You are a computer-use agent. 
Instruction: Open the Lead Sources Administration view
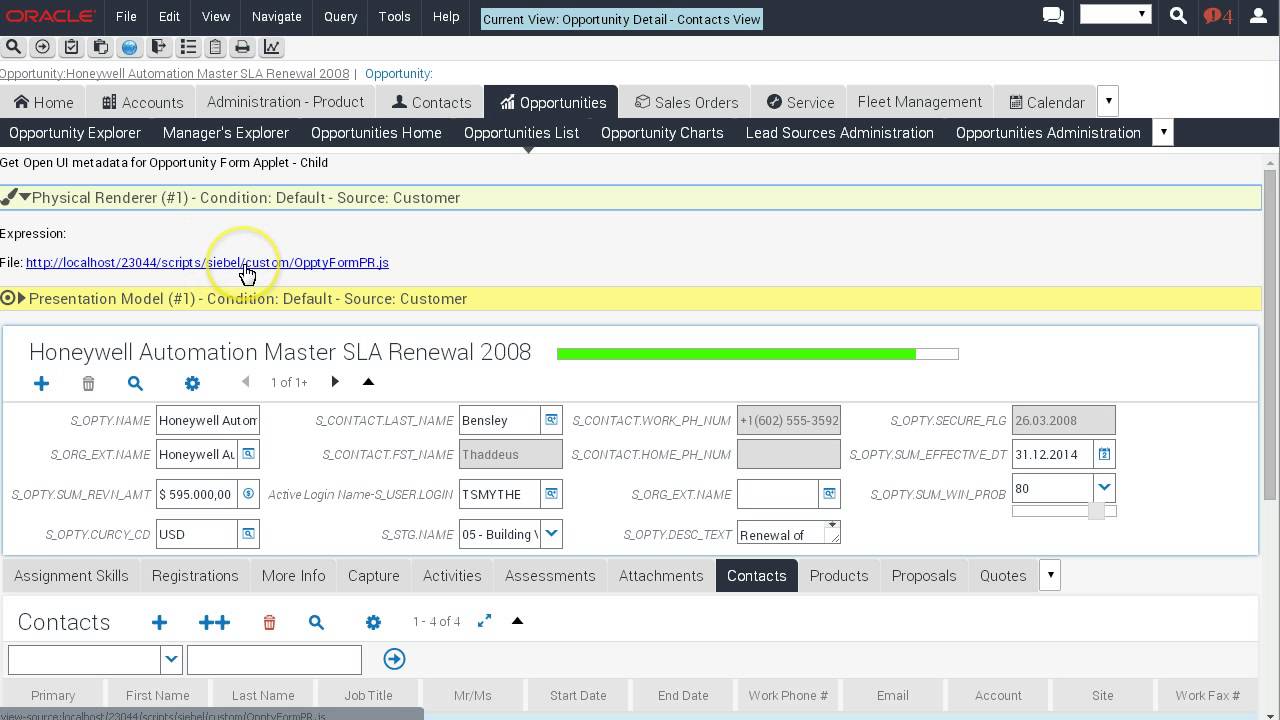840,132
